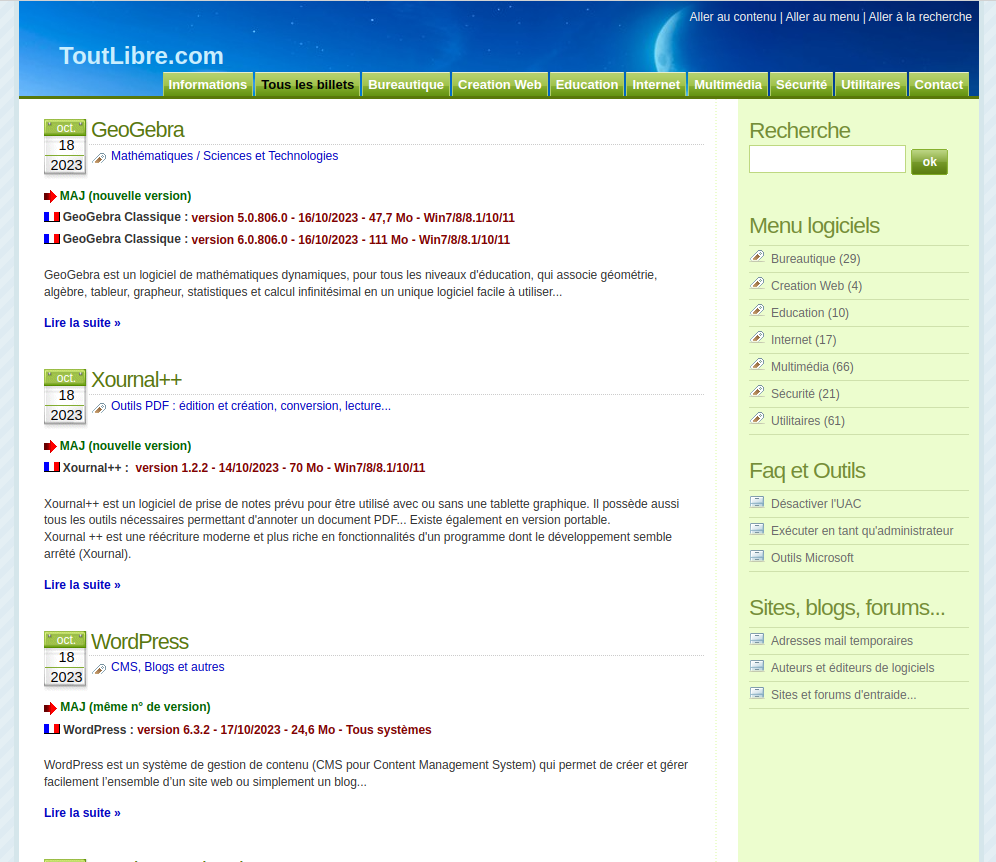Click the tag icon beside CMS, Blogs et autres

click(x=99, y=669)
